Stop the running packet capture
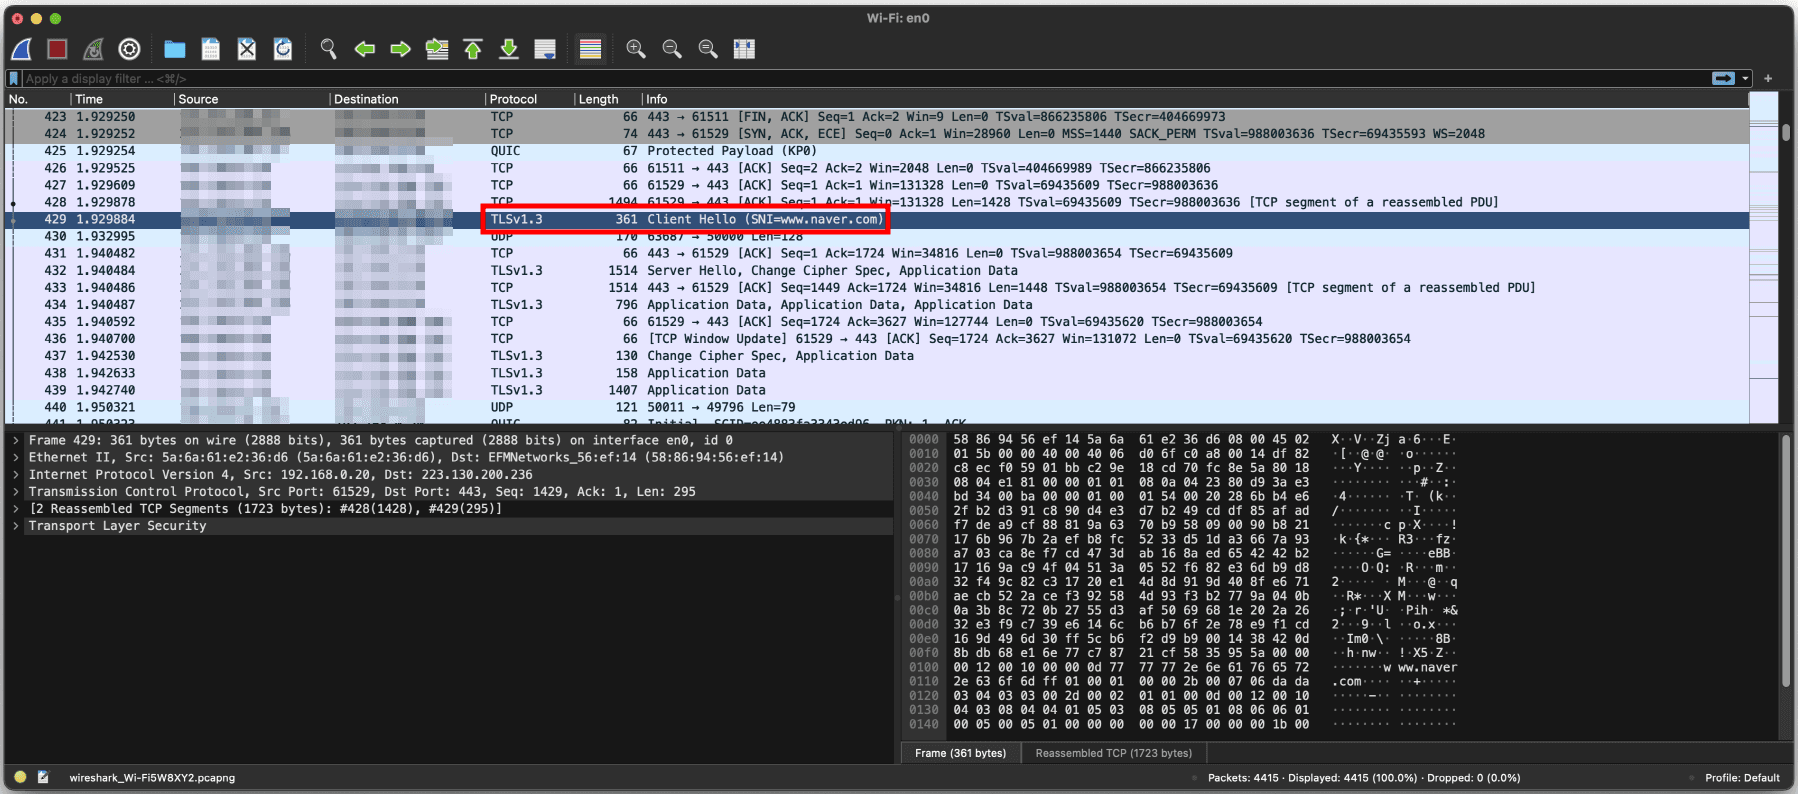Screen dimensions: 1798x794 tap(57, 49)
